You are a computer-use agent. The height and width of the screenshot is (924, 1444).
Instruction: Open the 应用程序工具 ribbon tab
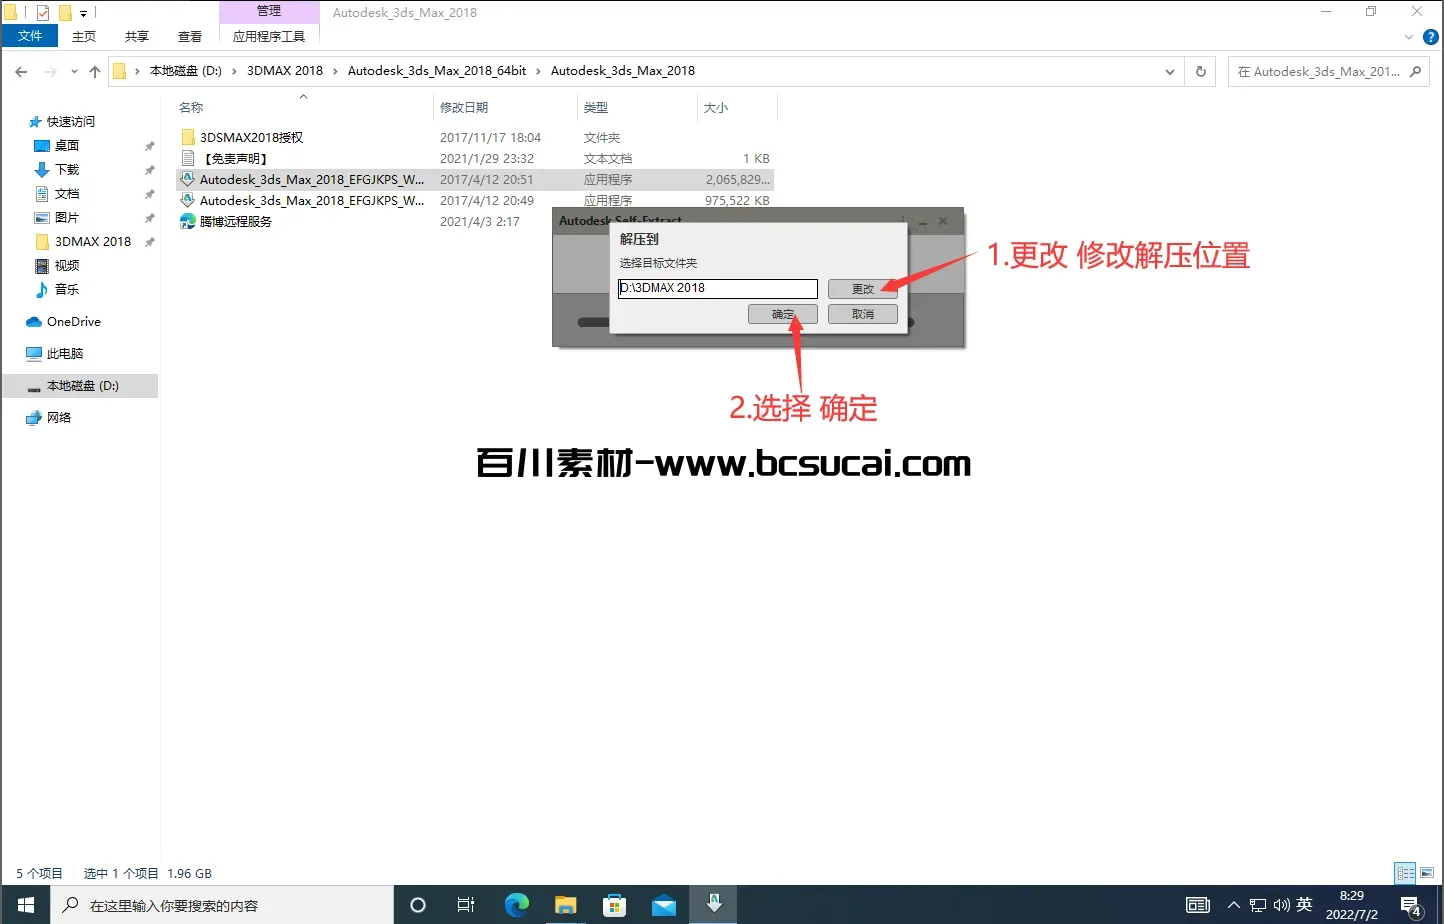268,36
